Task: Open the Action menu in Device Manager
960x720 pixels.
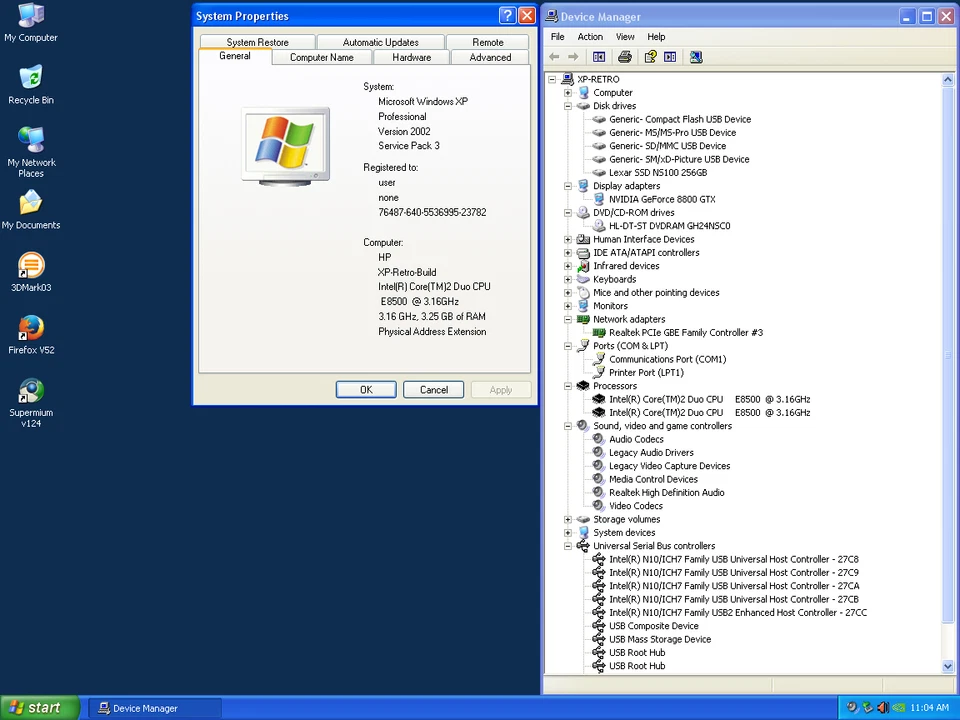Action: (x=590, y=36)
